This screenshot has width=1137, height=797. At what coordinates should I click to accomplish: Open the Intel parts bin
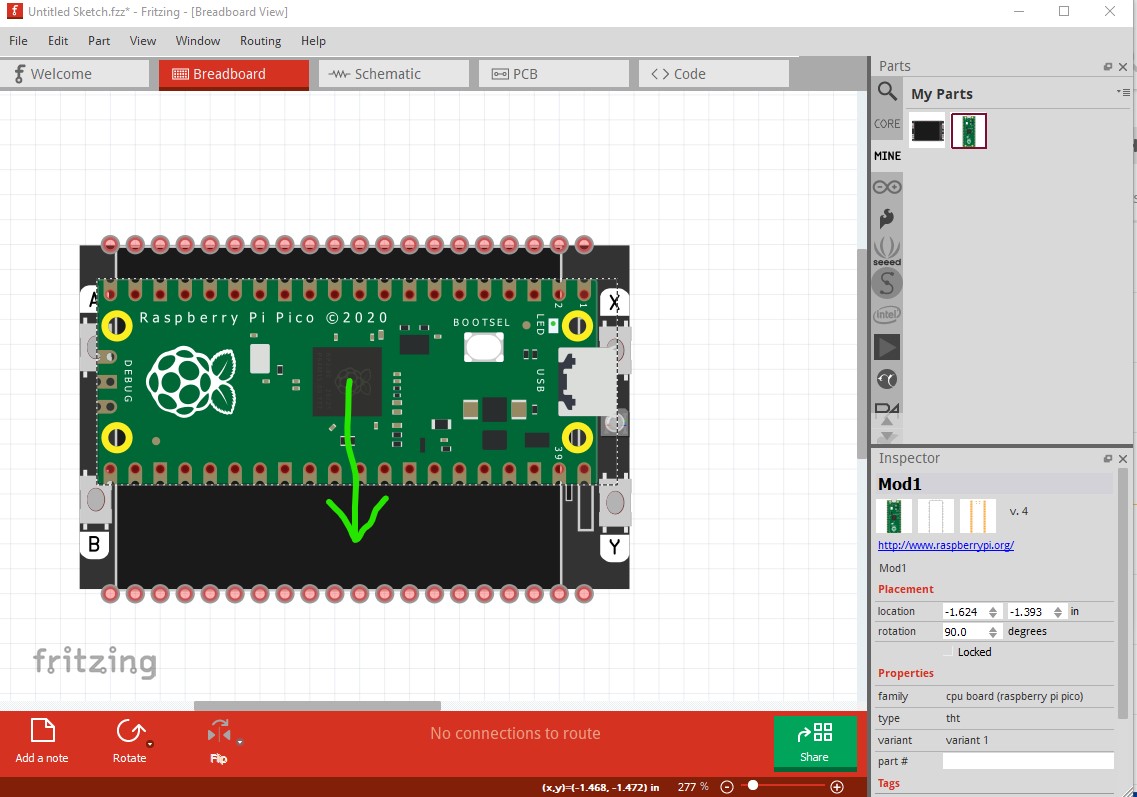pyautogui.click(x=887, y=315)
